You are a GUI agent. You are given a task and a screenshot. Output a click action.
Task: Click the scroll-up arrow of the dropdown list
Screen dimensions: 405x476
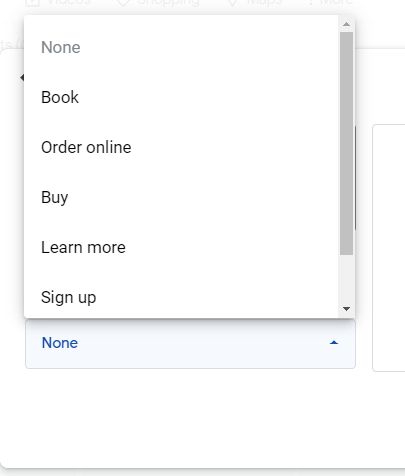[346, 24]
